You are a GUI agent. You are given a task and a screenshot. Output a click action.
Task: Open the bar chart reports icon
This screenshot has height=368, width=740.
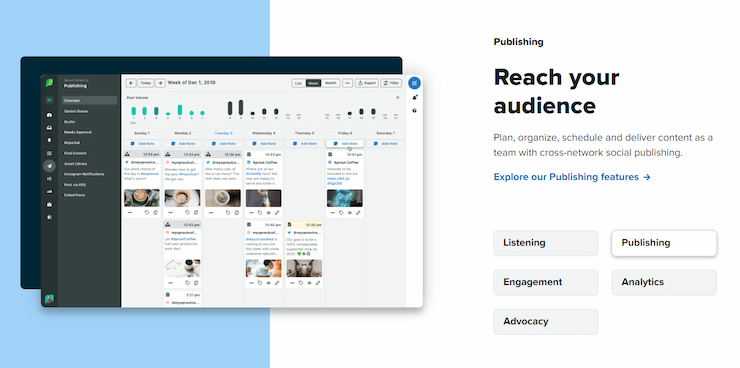click(49, 192)
